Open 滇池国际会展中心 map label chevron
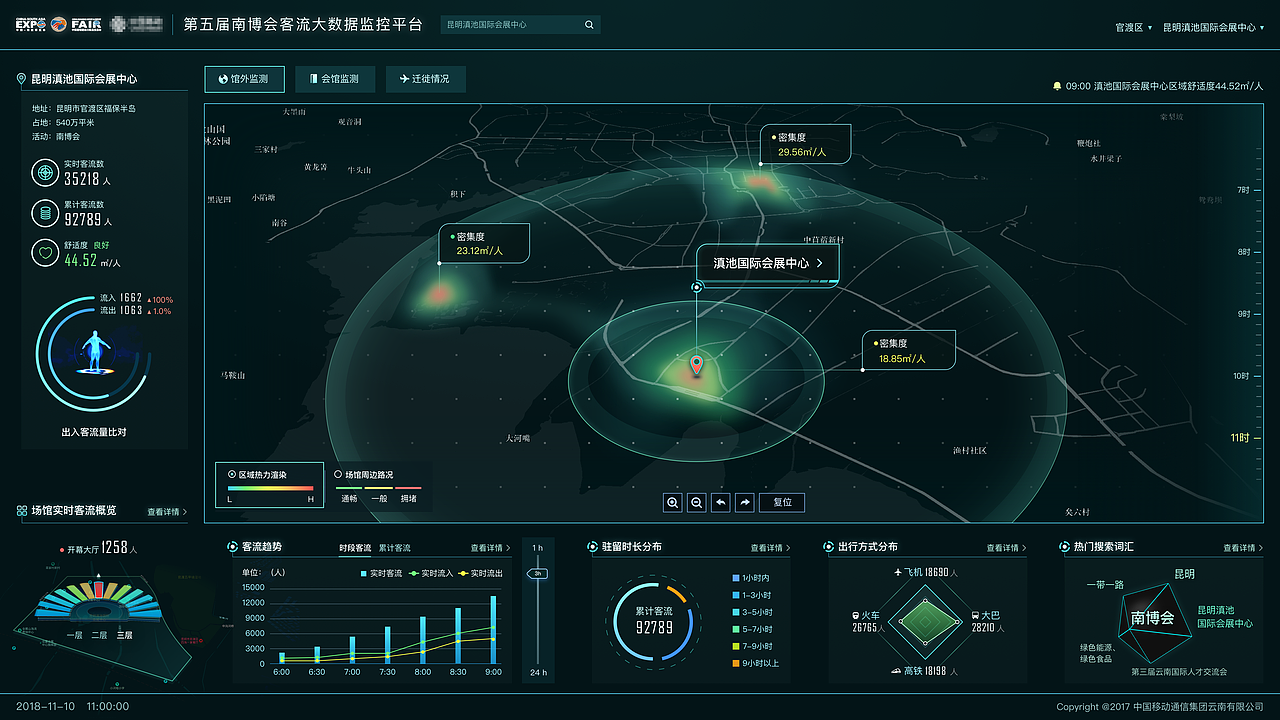Screen dimensions: 1280x720 pyautogui.click(x=820, y=264)
